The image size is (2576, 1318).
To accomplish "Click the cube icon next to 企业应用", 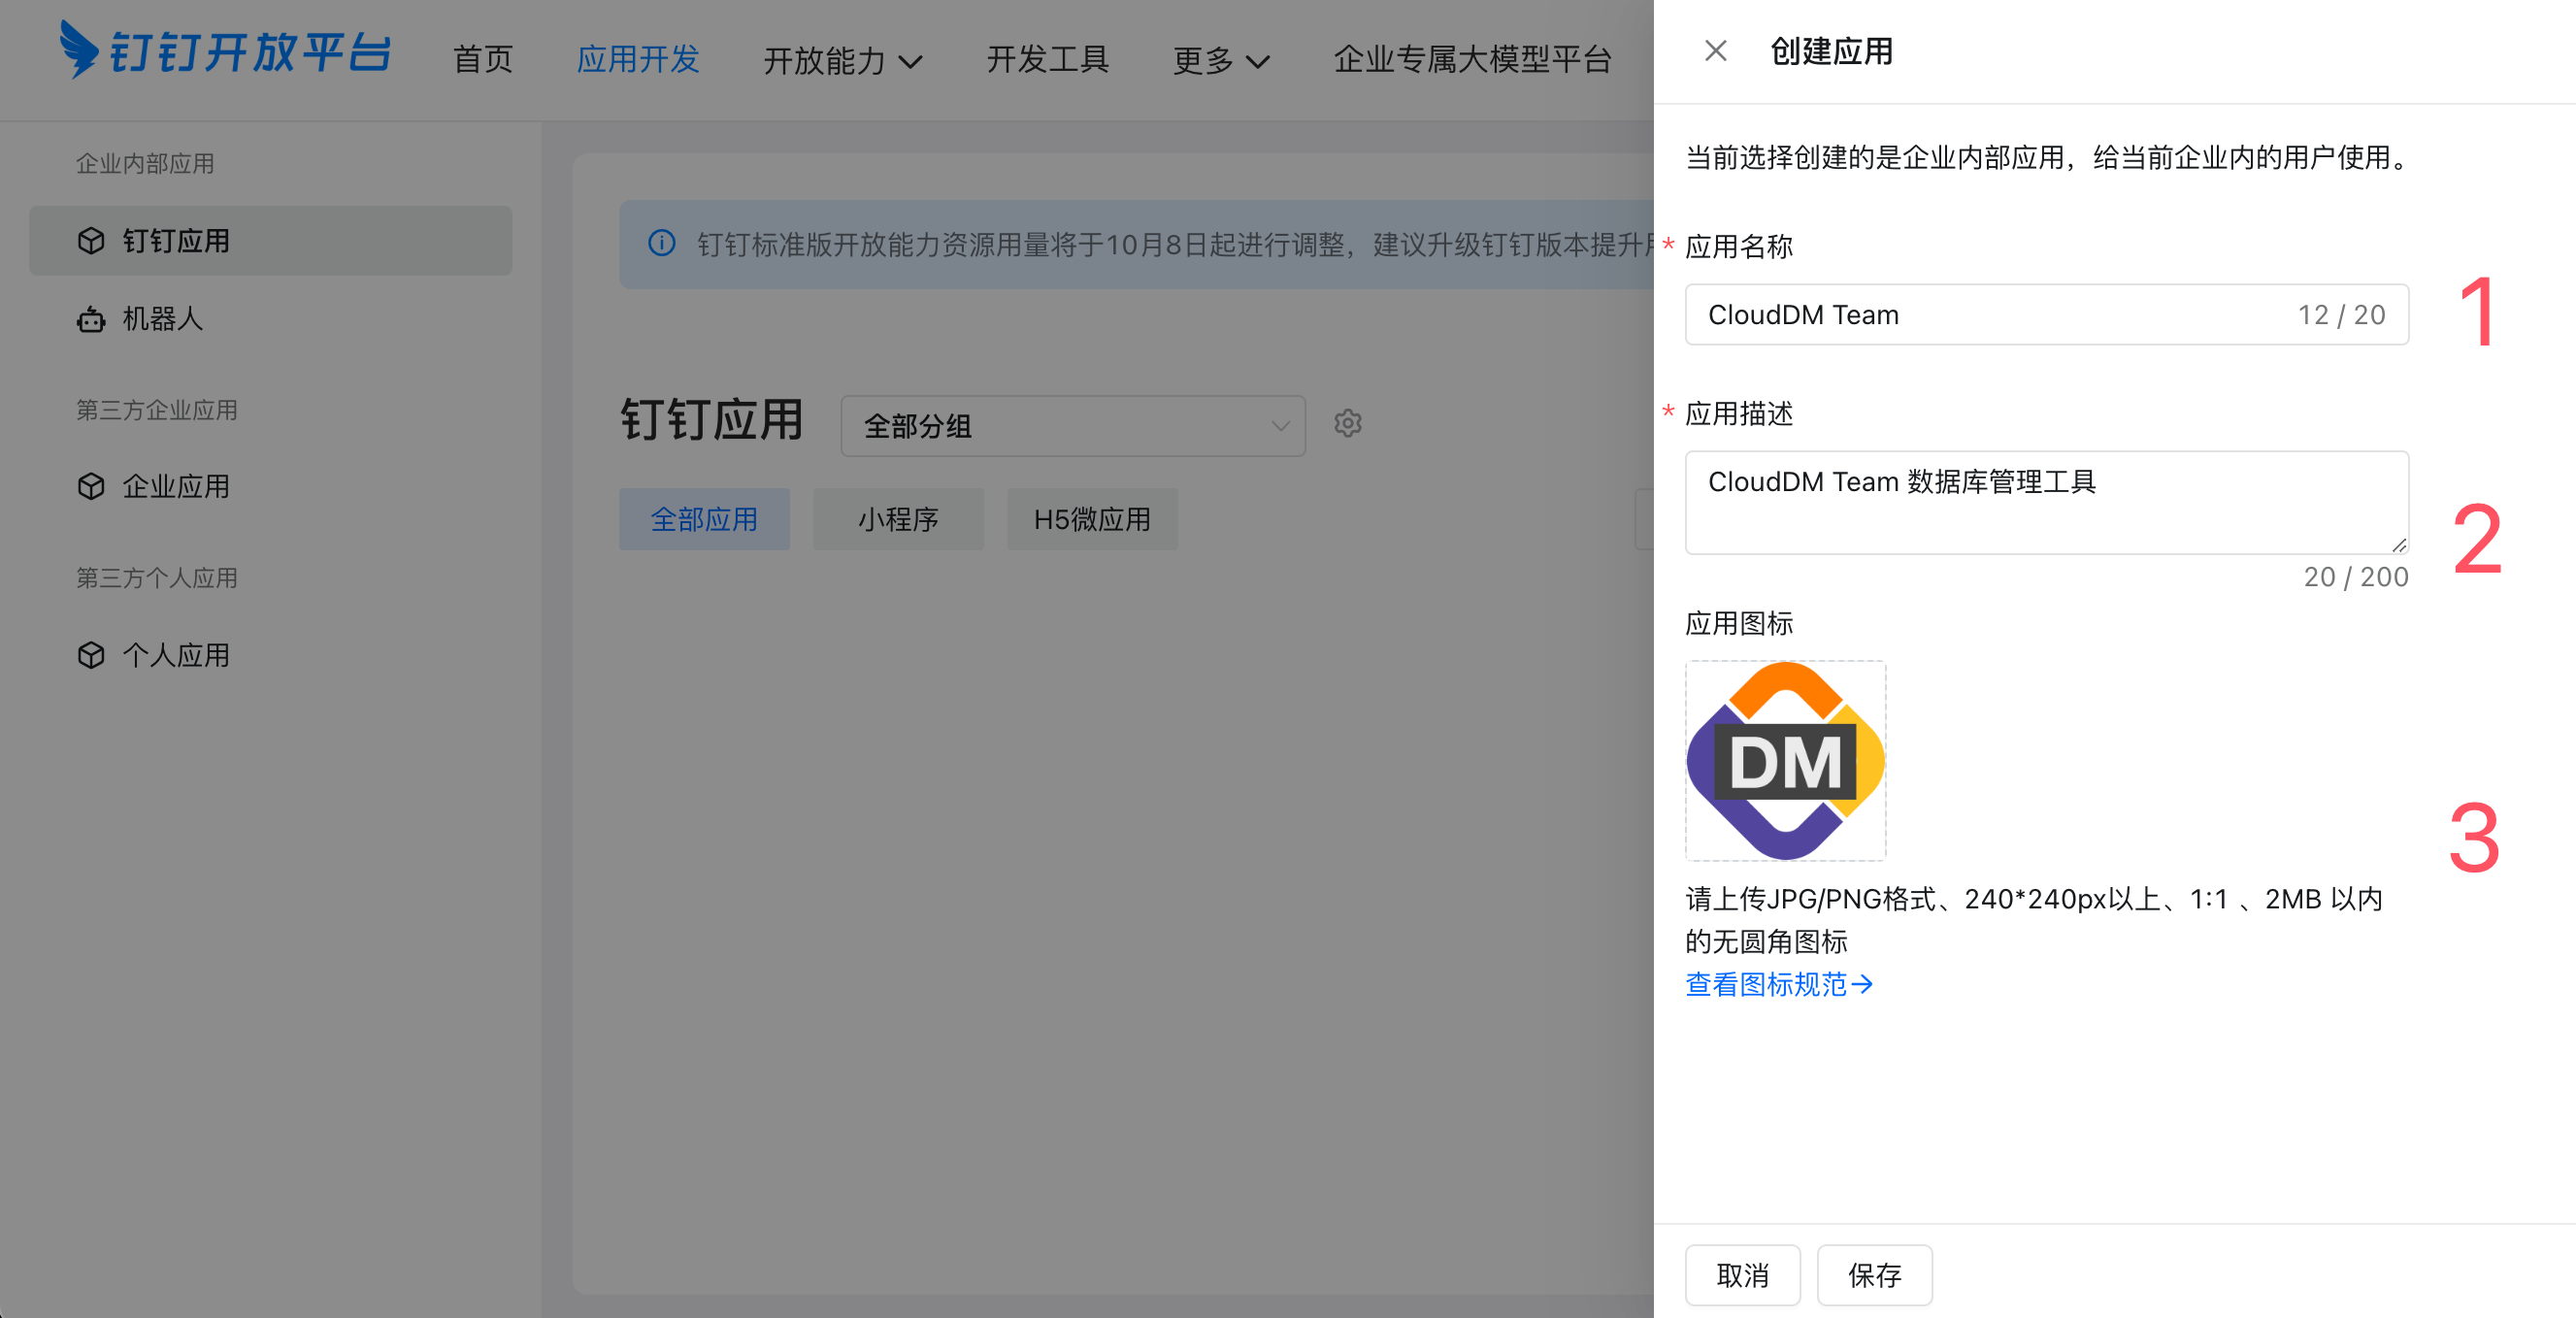I will pos(91,487).
